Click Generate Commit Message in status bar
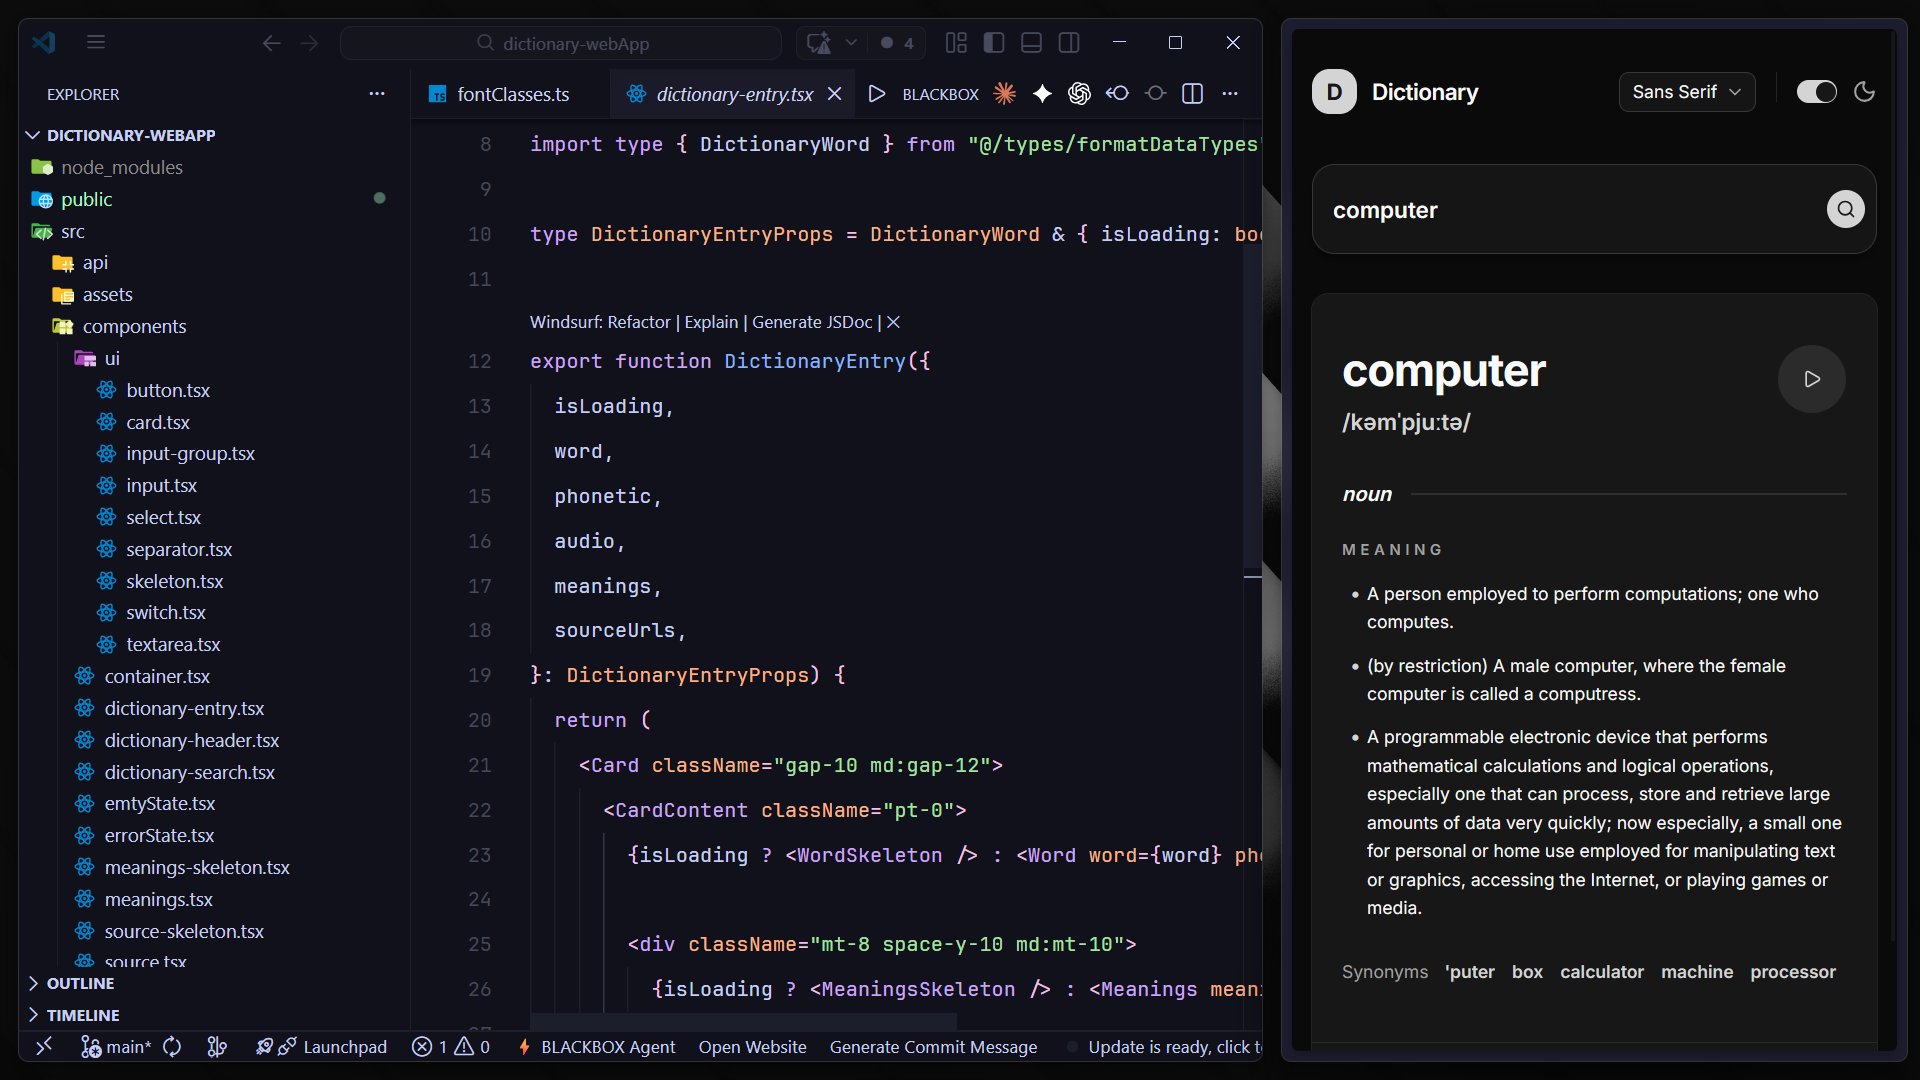This screenshot has width=1920, height=1080. (x=933, y=1047)
